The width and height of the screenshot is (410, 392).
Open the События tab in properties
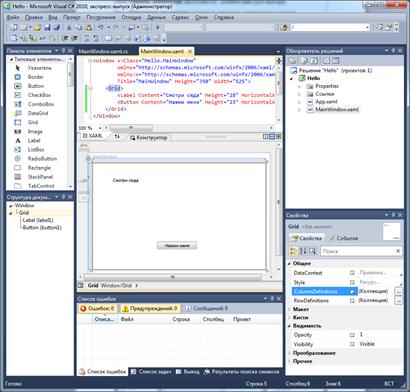(x=343, y=238)
